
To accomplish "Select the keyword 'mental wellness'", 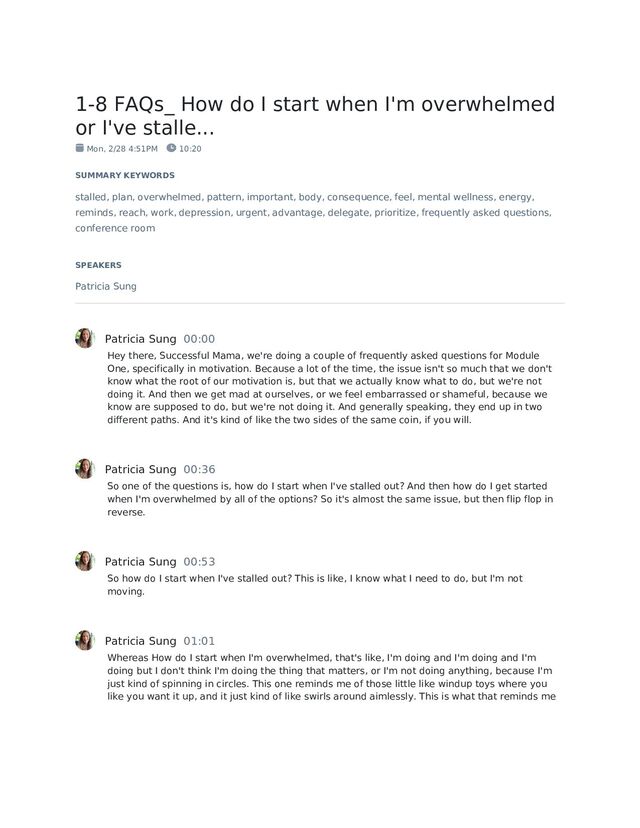I will 455,197.
